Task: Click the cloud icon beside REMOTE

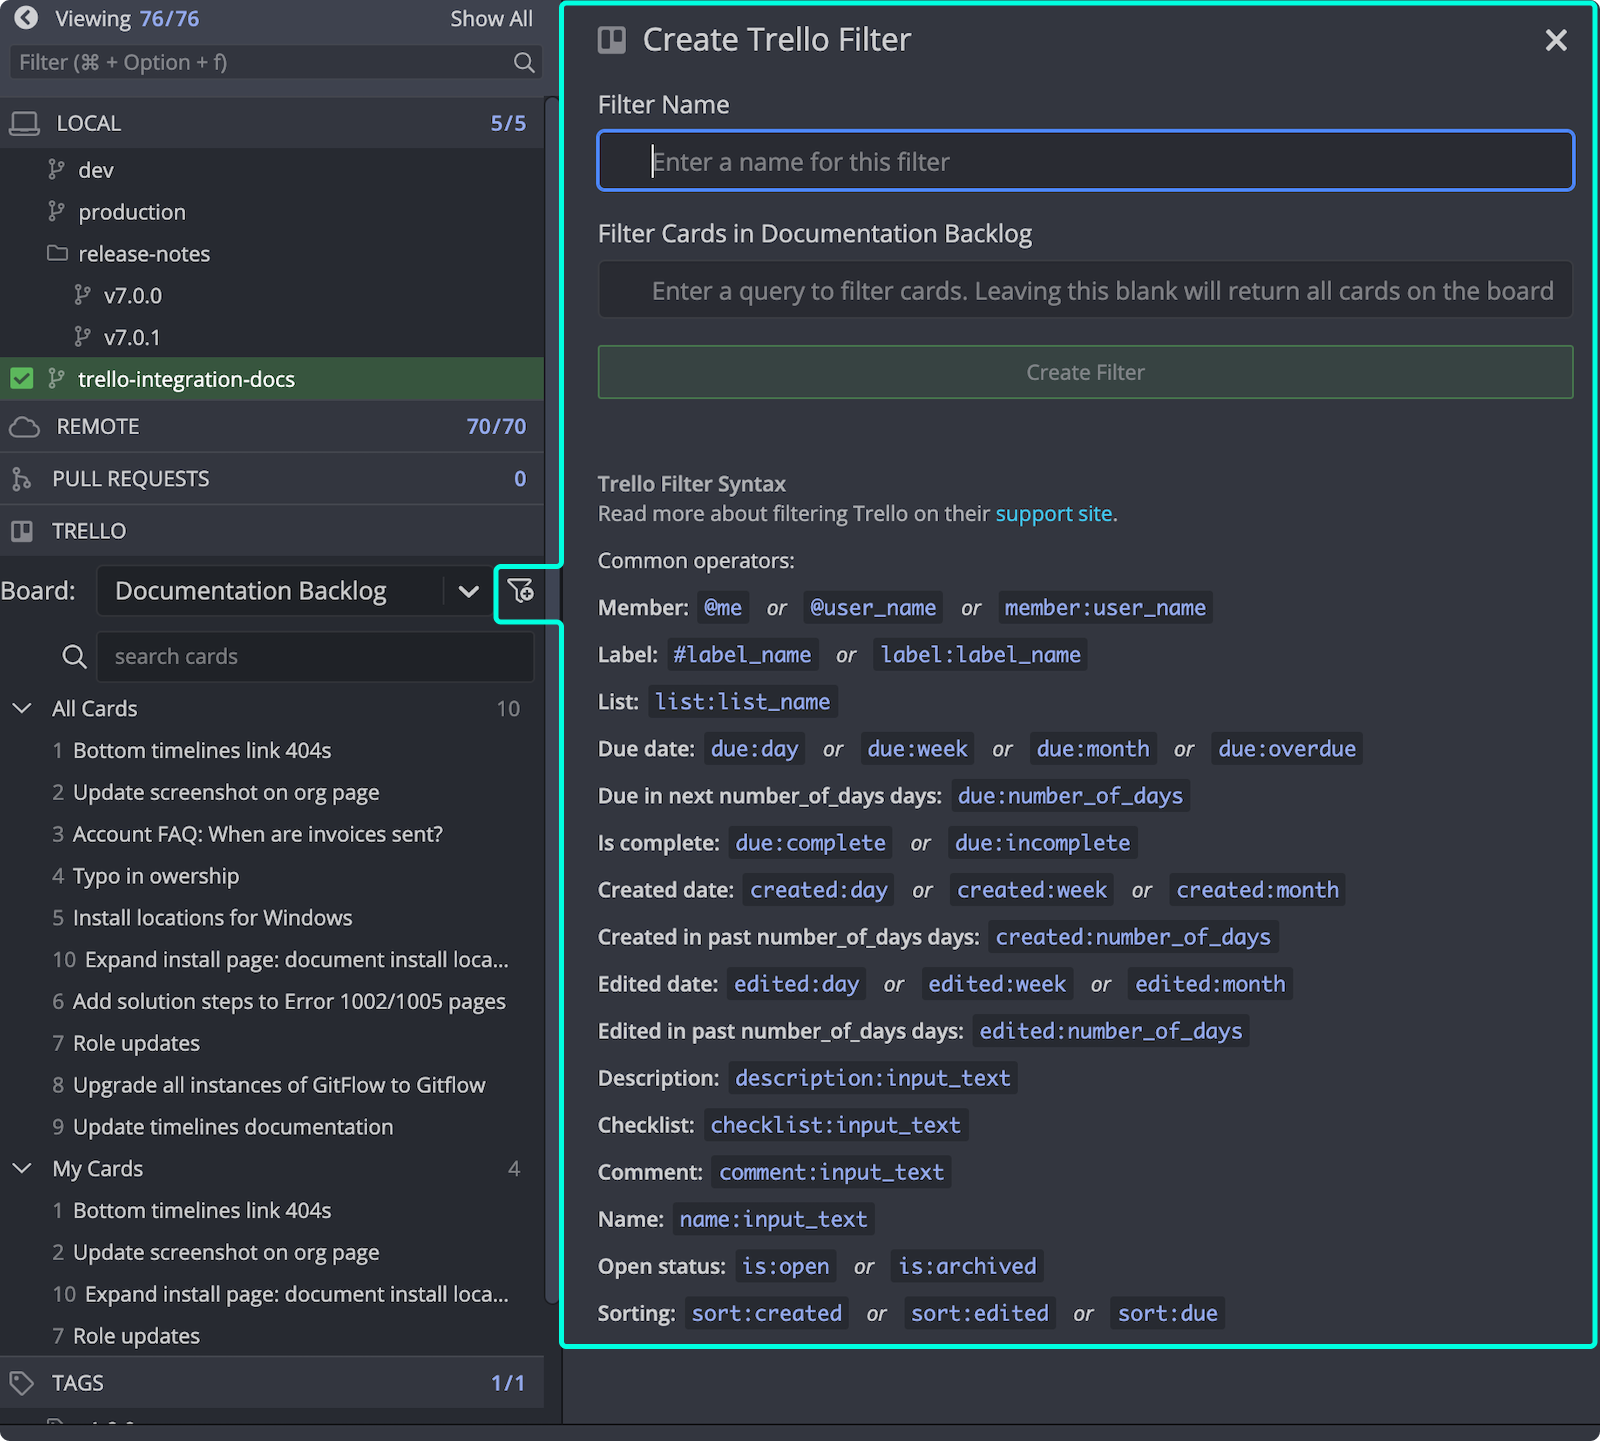Action: [23, 426]
